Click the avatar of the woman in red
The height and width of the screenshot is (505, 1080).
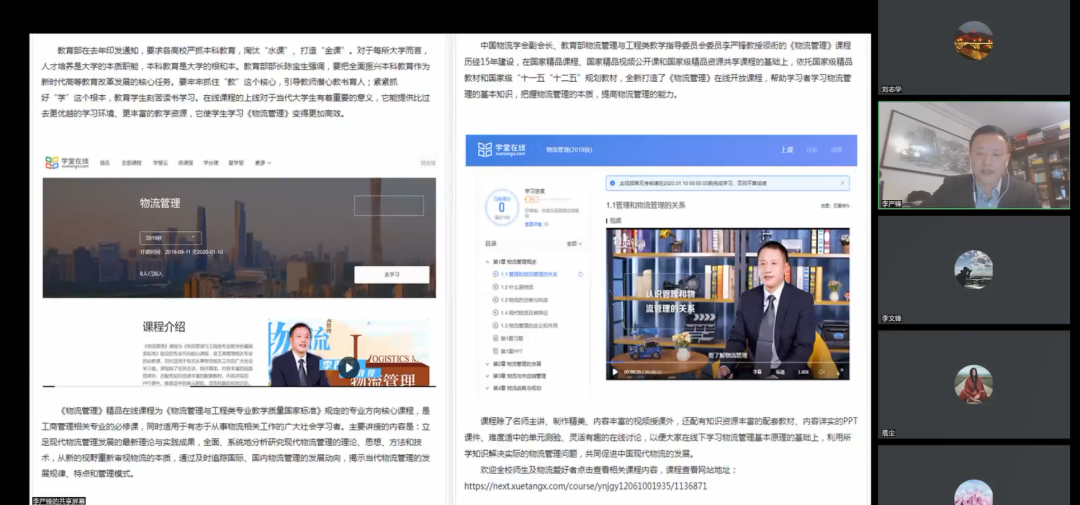click(x=973, y=384)
